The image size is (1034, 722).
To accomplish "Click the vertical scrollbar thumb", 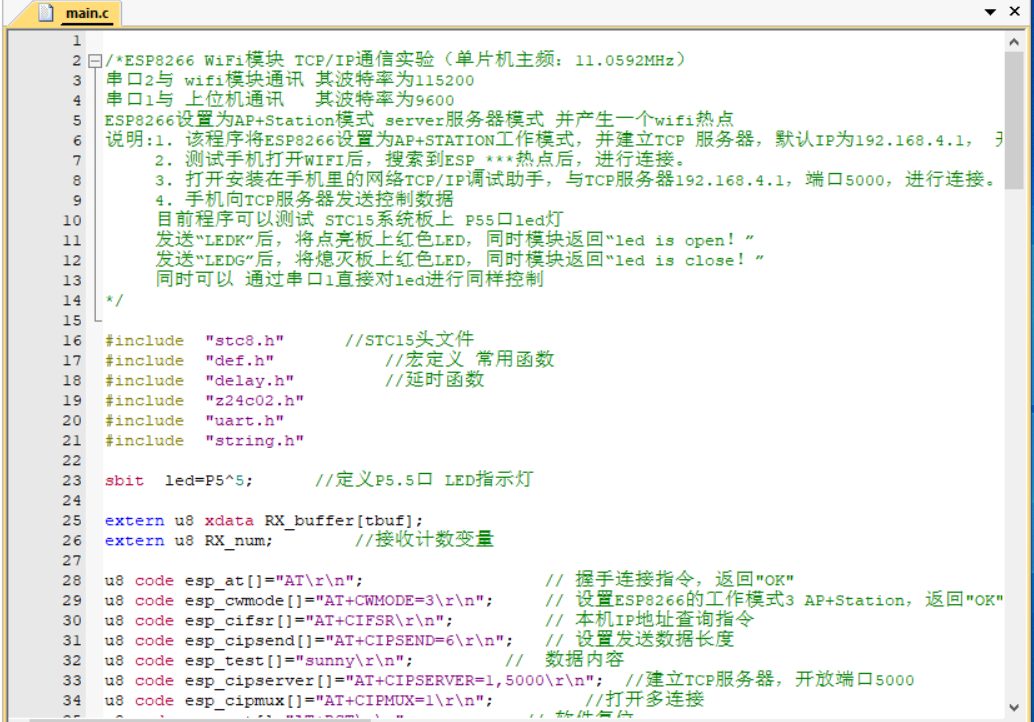I will pos(1014,121).
